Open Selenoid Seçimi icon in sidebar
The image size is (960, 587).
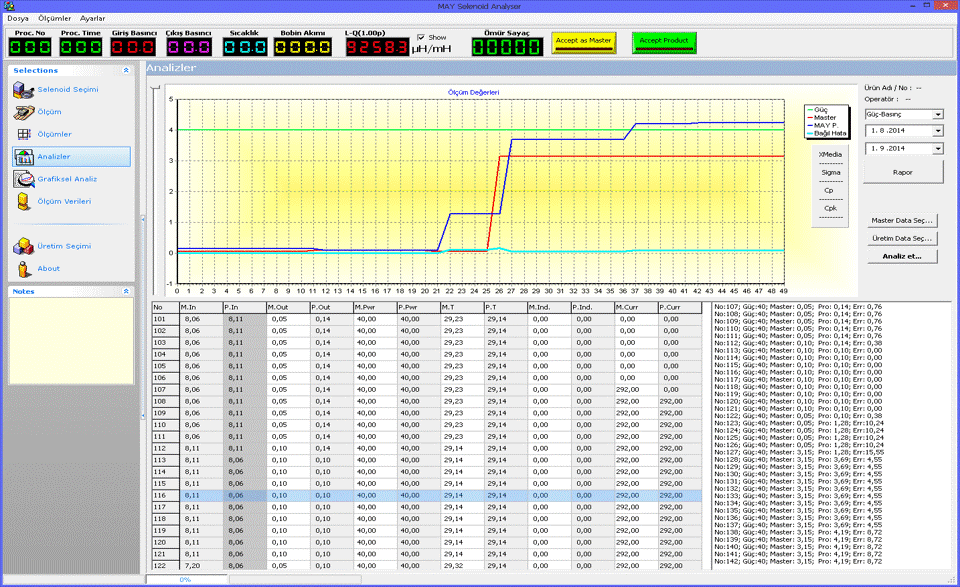click(23, 90)
